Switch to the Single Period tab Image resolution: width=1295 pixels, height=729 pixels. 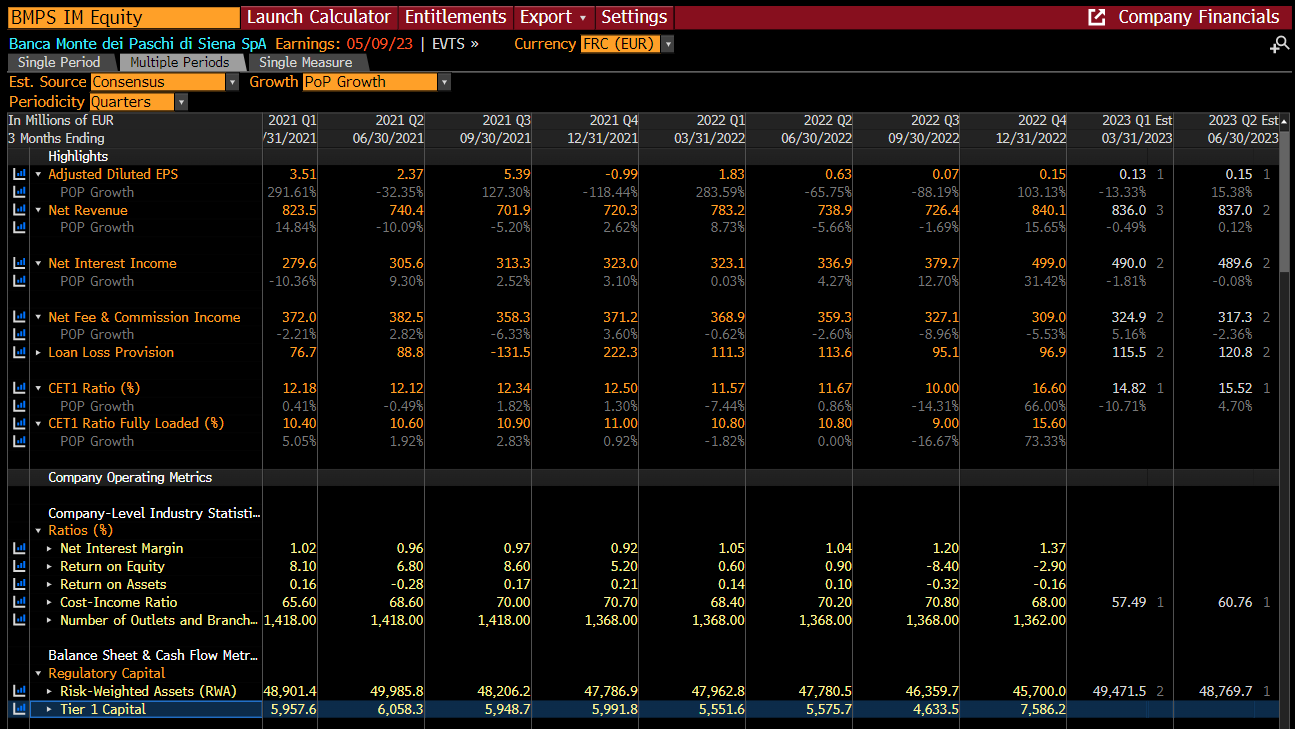(x=59, y=62)
